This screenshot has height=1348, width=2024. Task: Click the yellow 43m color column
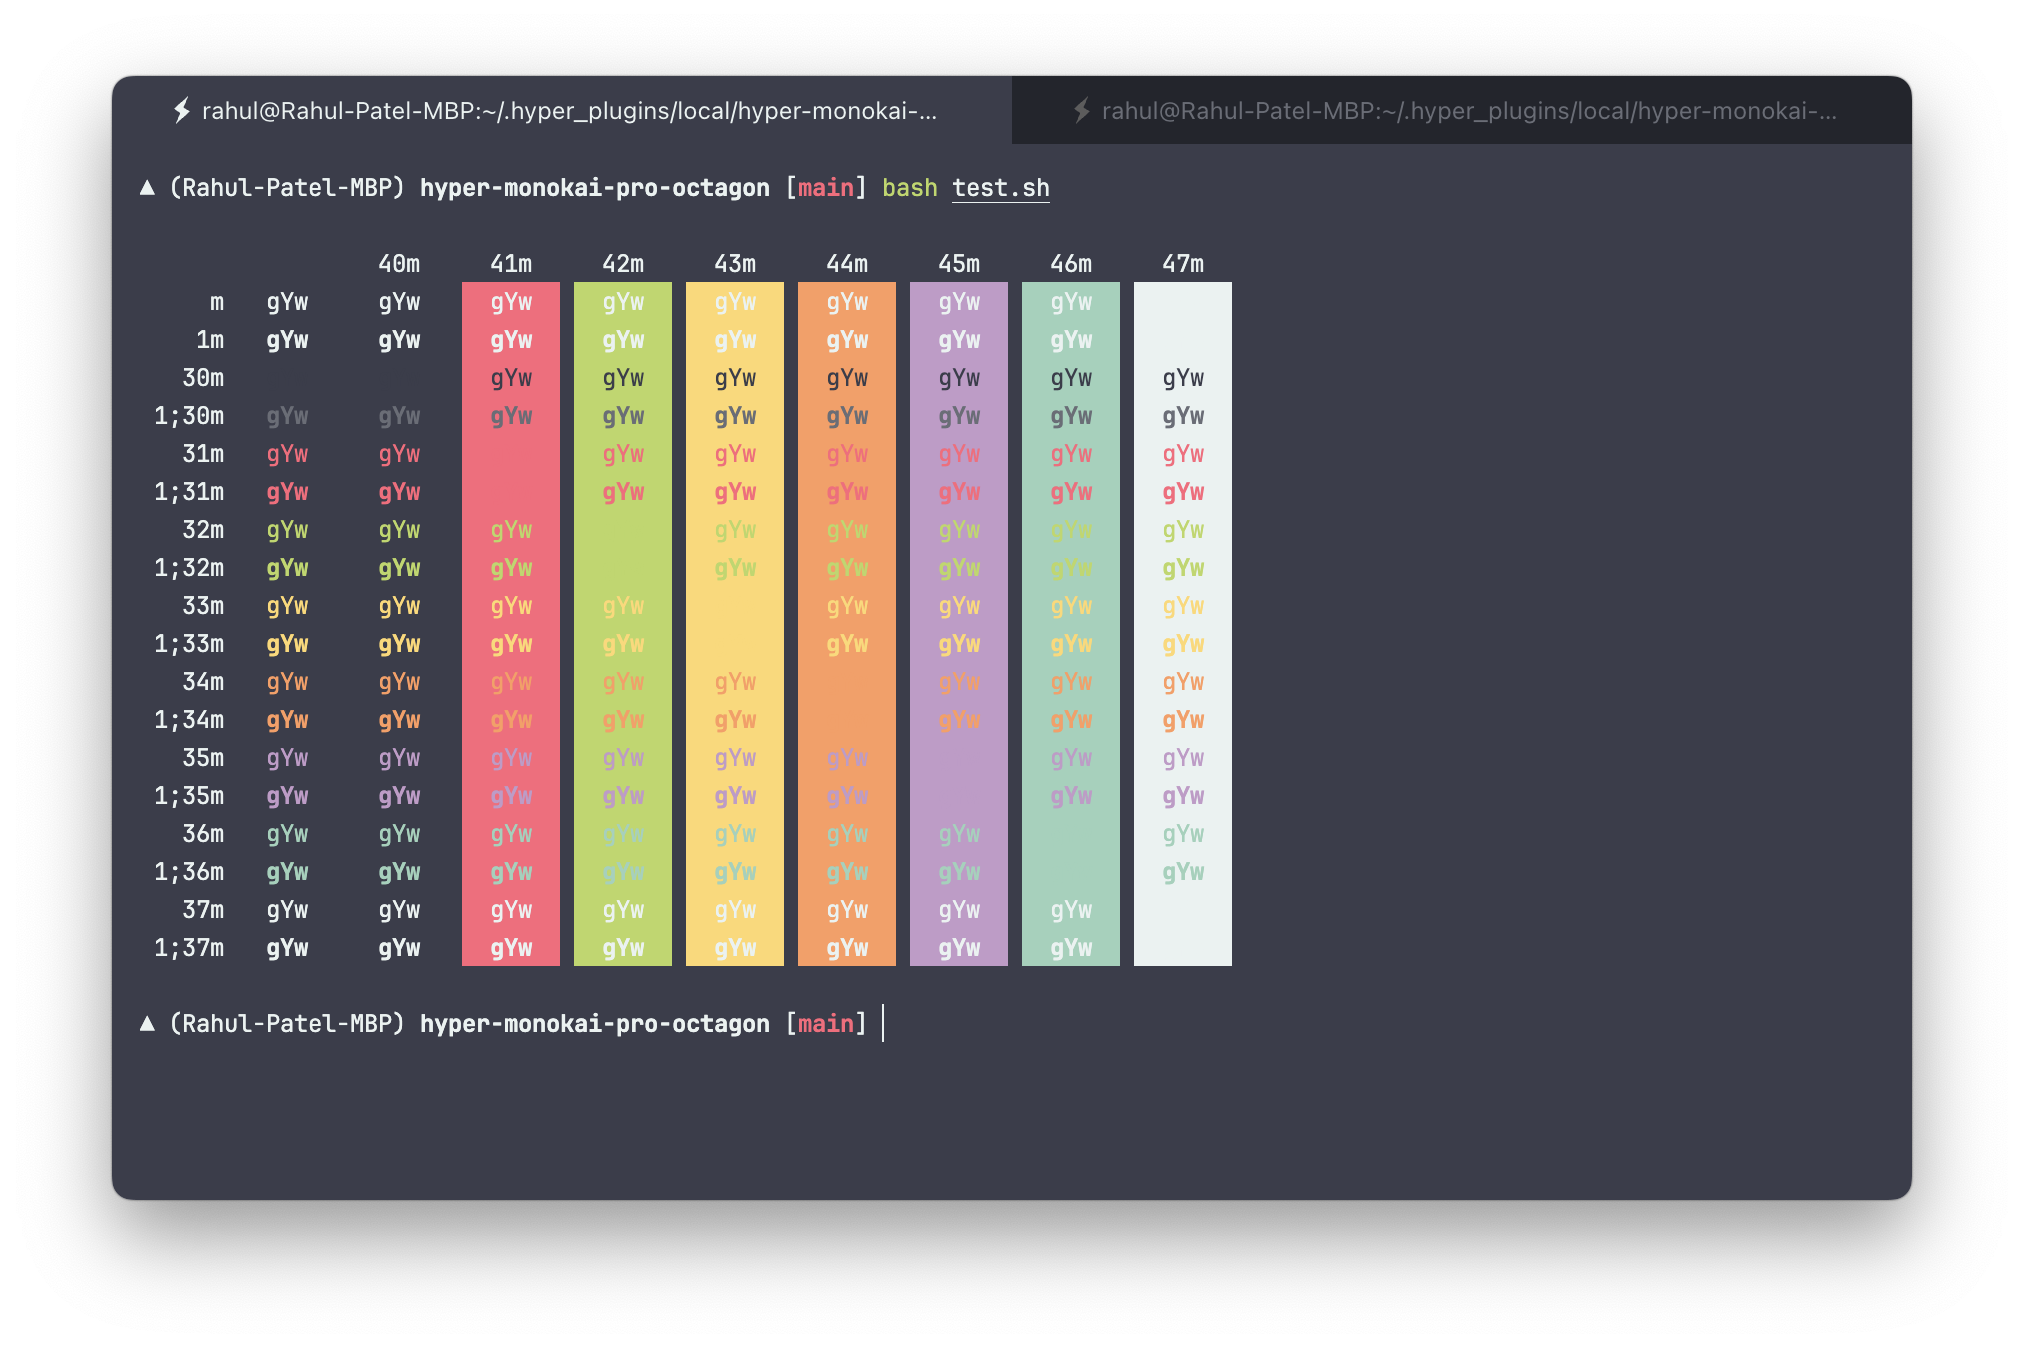pos(735,624)
